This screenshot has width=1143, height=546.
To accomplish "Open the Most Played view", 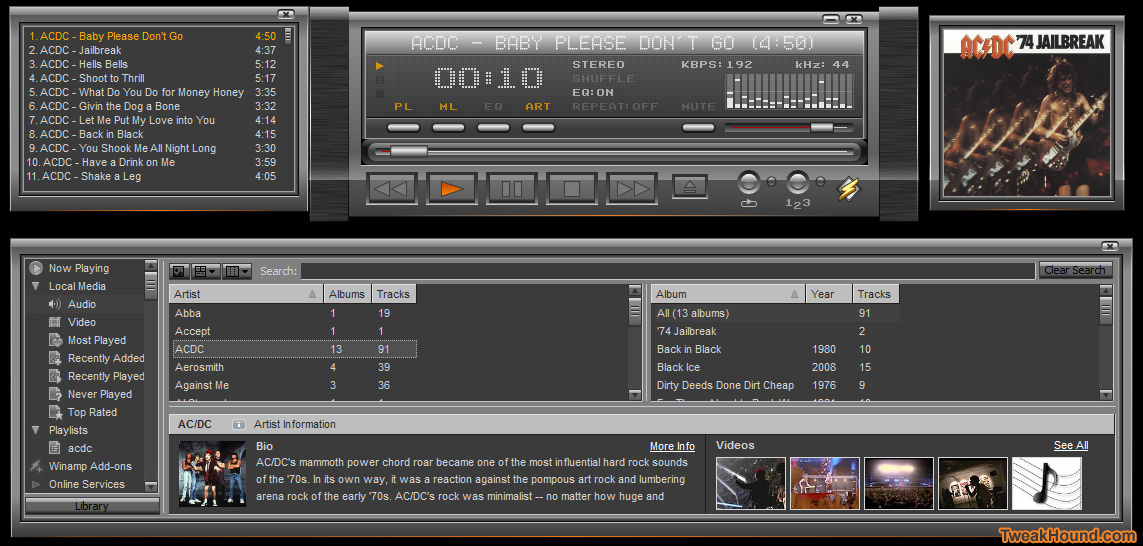I will pos(97,340).
